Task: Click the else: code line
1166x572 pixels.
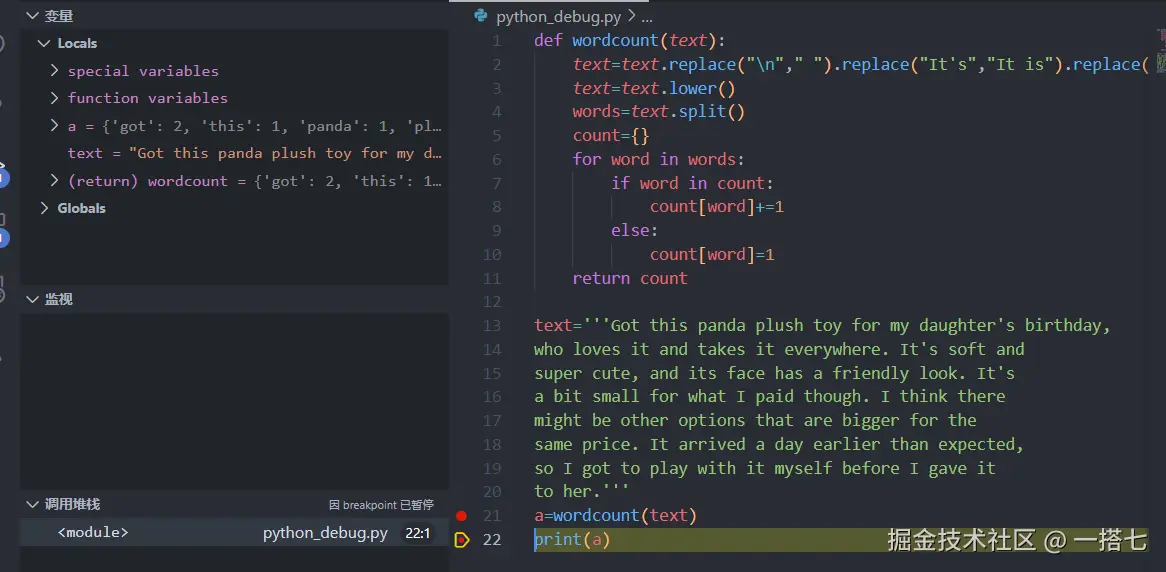Action: click(634, 231)
